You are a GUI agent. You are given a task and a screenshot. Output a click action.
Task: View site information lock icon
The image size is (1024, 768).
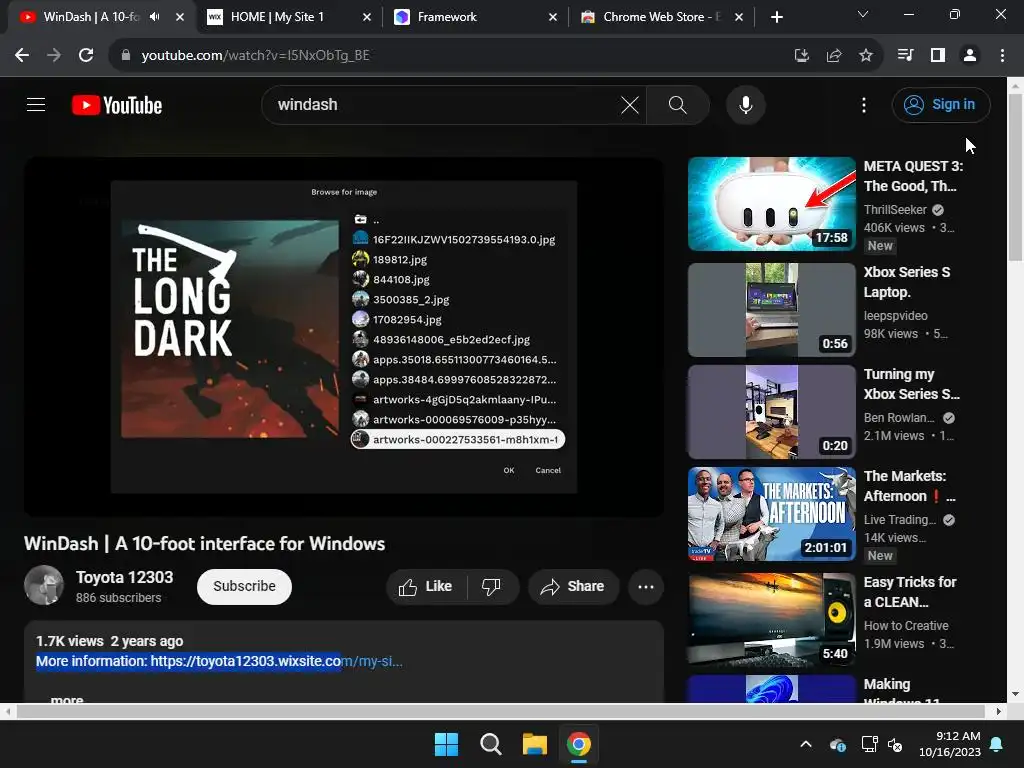point(126,56)
